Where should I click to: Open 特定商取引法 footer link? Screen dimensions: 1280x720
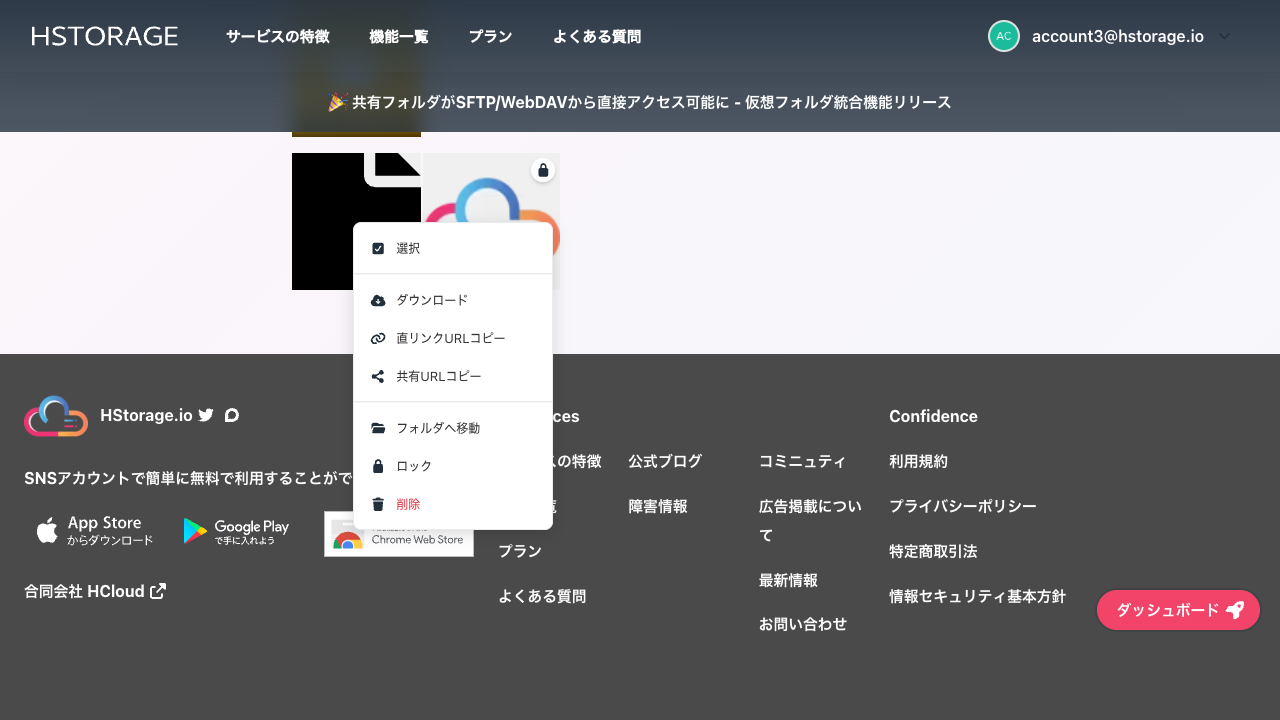point(933,551)
